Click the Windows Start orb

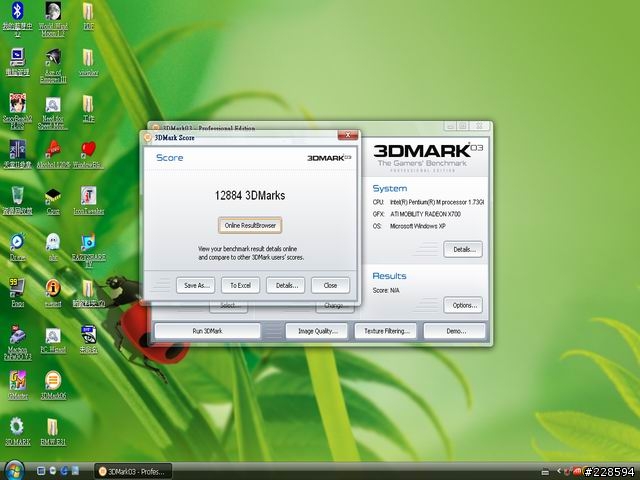click(x=15, y=470)
